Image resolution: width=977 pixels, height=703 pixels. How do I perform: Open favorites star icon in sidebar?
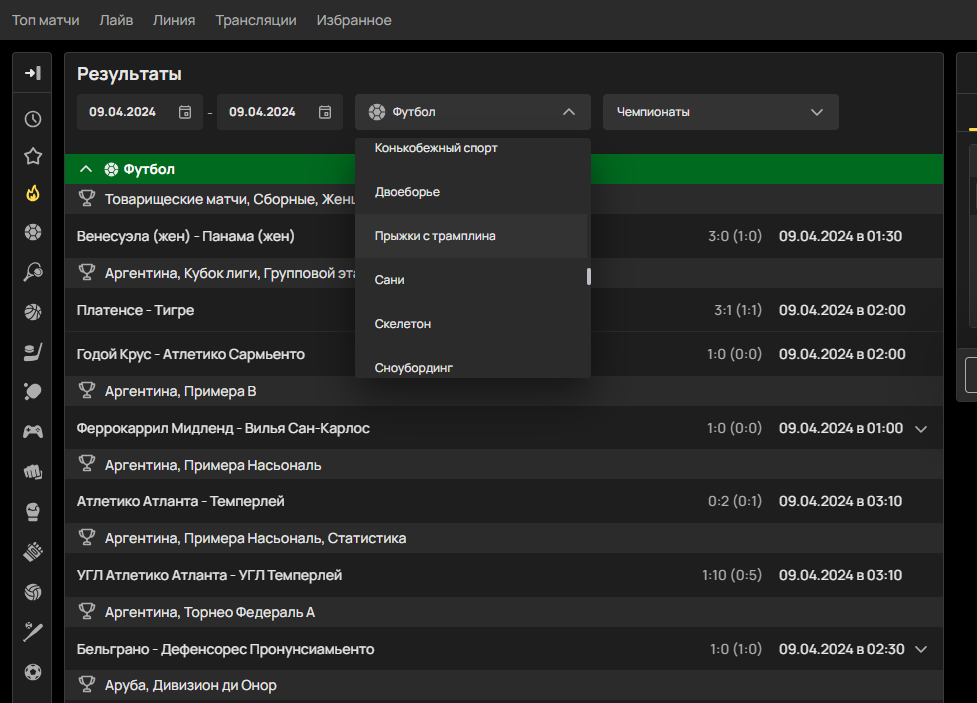(x=33, y=156)
